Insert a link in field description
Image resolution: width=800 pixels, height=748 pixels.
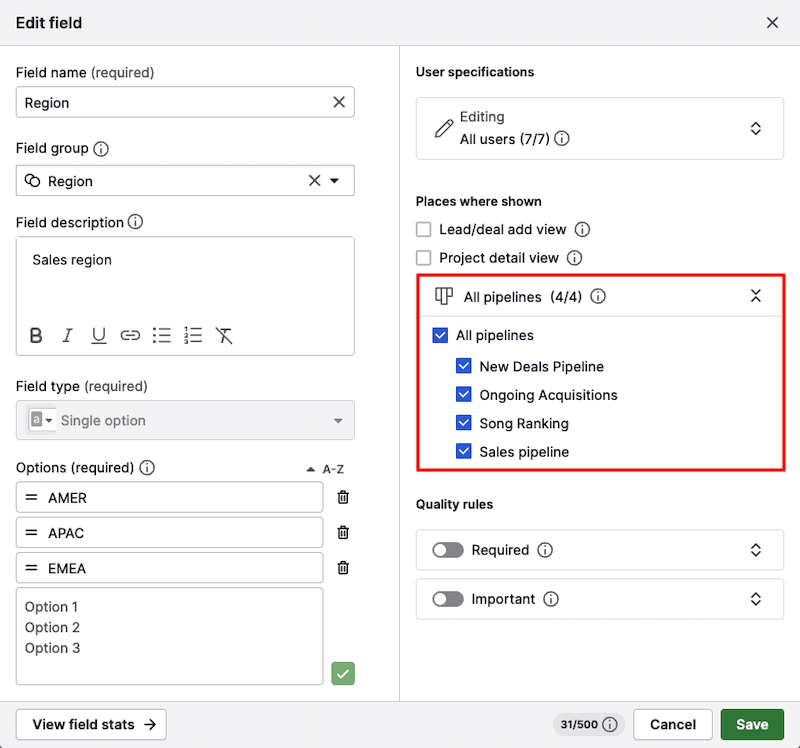pyautogui.click(x=130, y=336)
